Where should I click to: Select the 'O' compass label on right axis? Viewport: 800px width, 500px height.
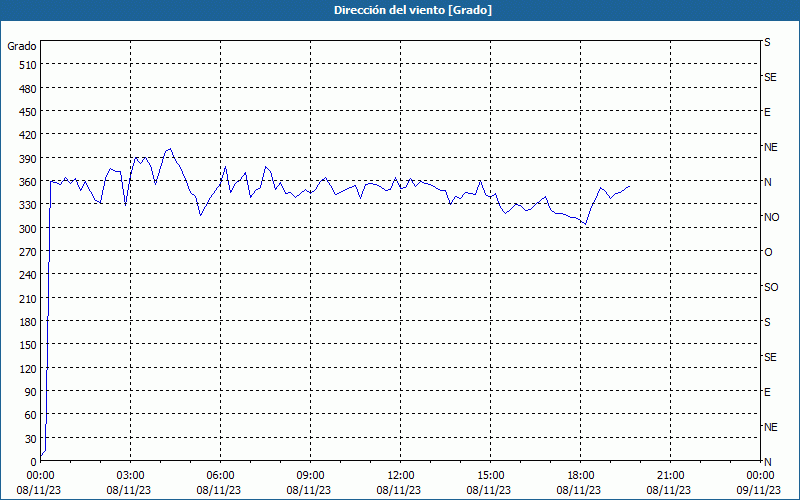pos(768,252)
